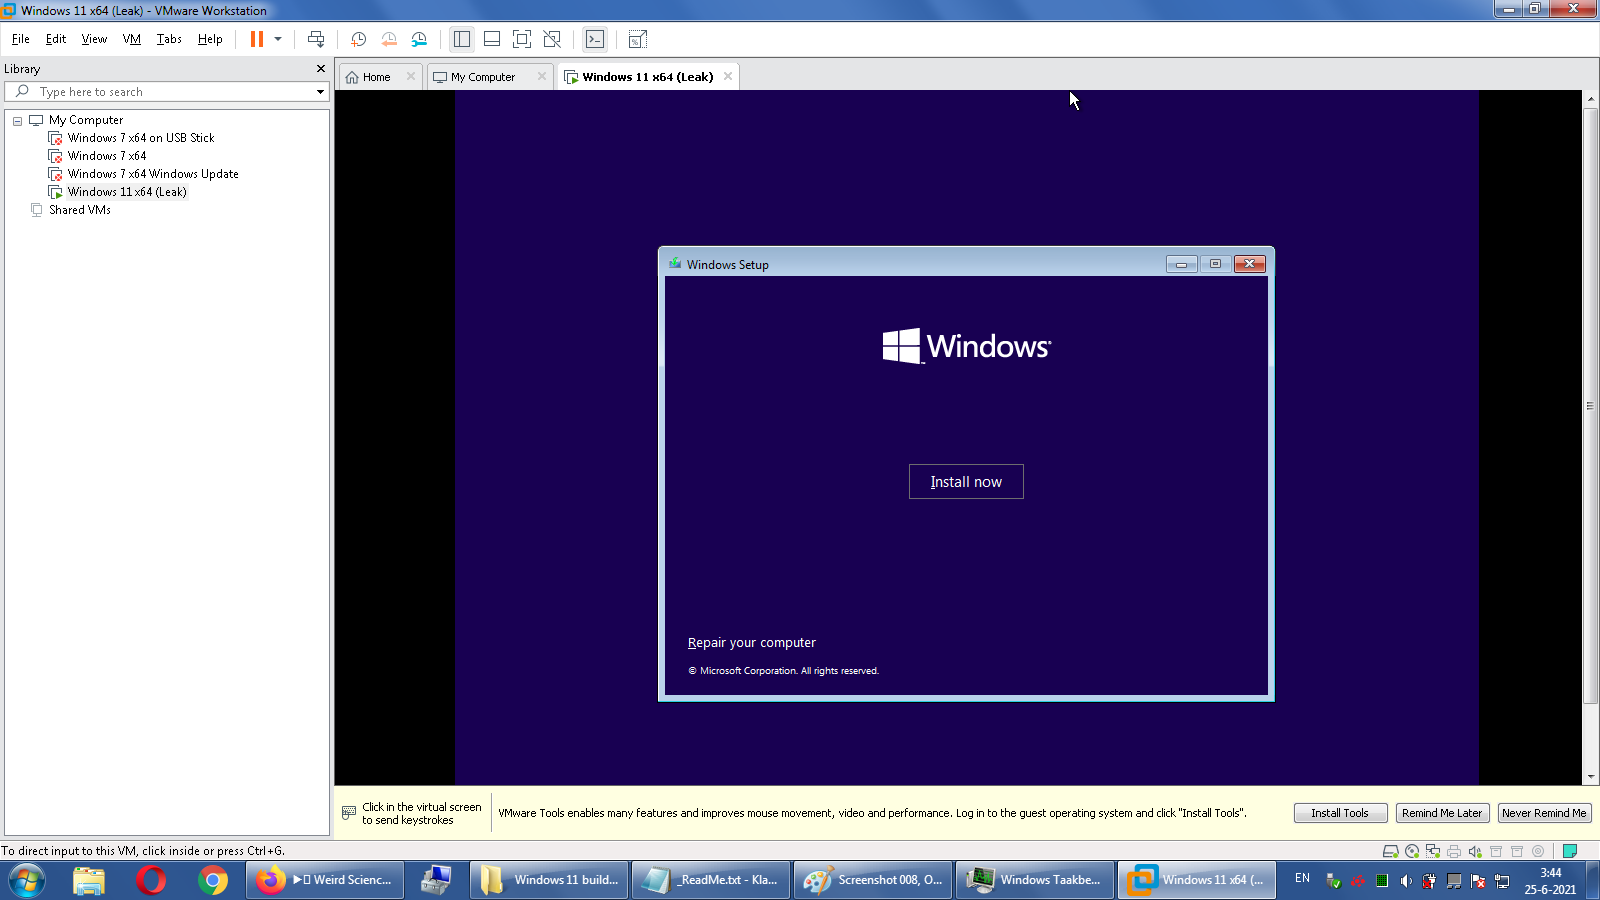Enter full screen mode
The width and height of the screenshot is (1600, 900).
pyautogui.click(x=521, y=39)
